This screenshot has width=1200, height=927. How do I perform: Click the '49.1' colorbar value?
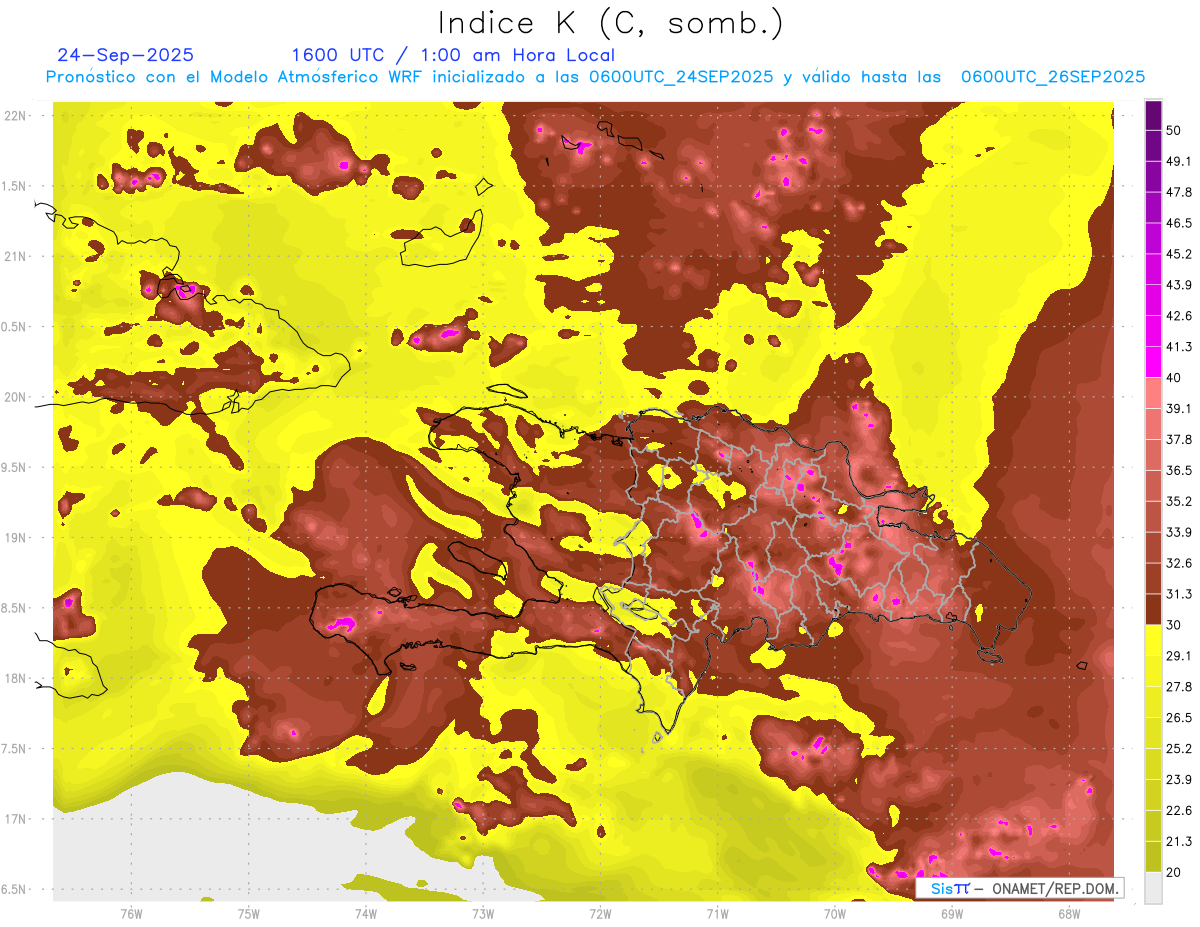[1178, 161]
